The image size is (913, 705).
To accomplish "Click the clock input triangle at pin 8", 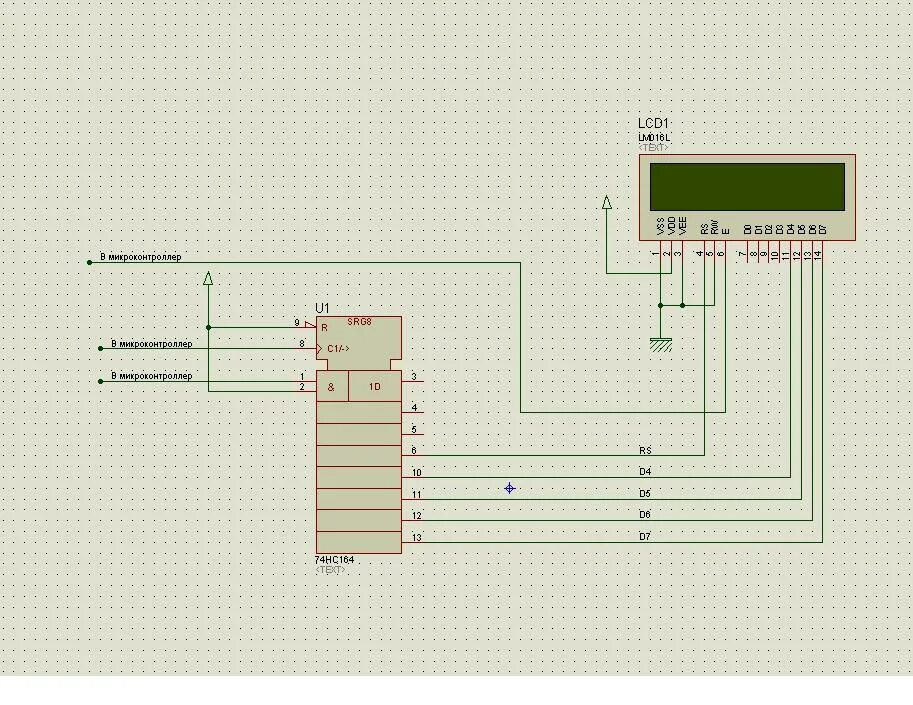I will pyautogui.click(x=319, y=349).
